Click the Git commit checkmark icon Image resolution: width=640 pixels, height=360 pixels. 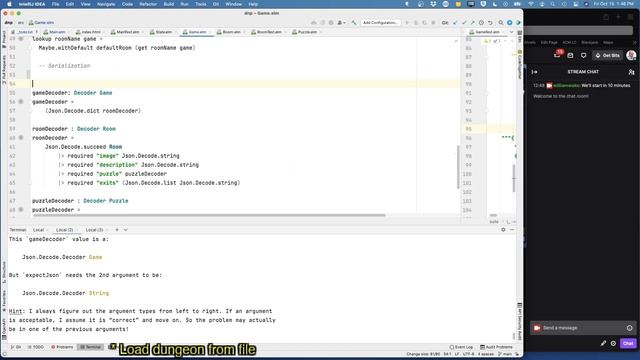pyautogui.click(x=464, y=23)
